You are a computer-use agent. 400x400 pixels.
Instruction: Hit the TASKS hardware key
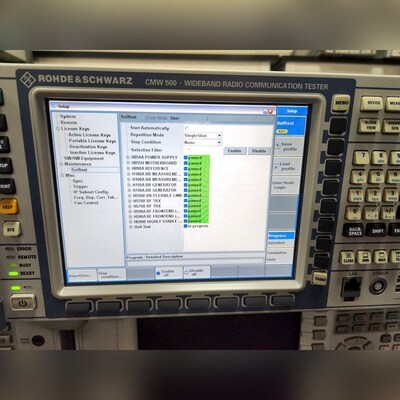[320, 279]
